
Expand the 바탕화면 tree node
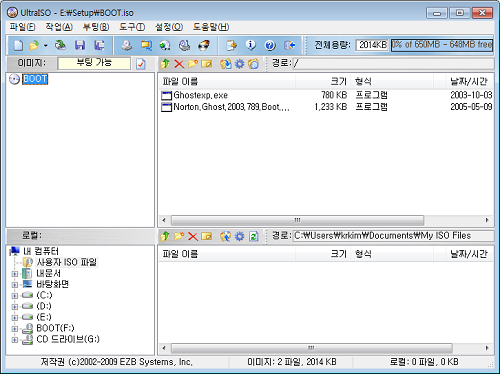(15, 285)
